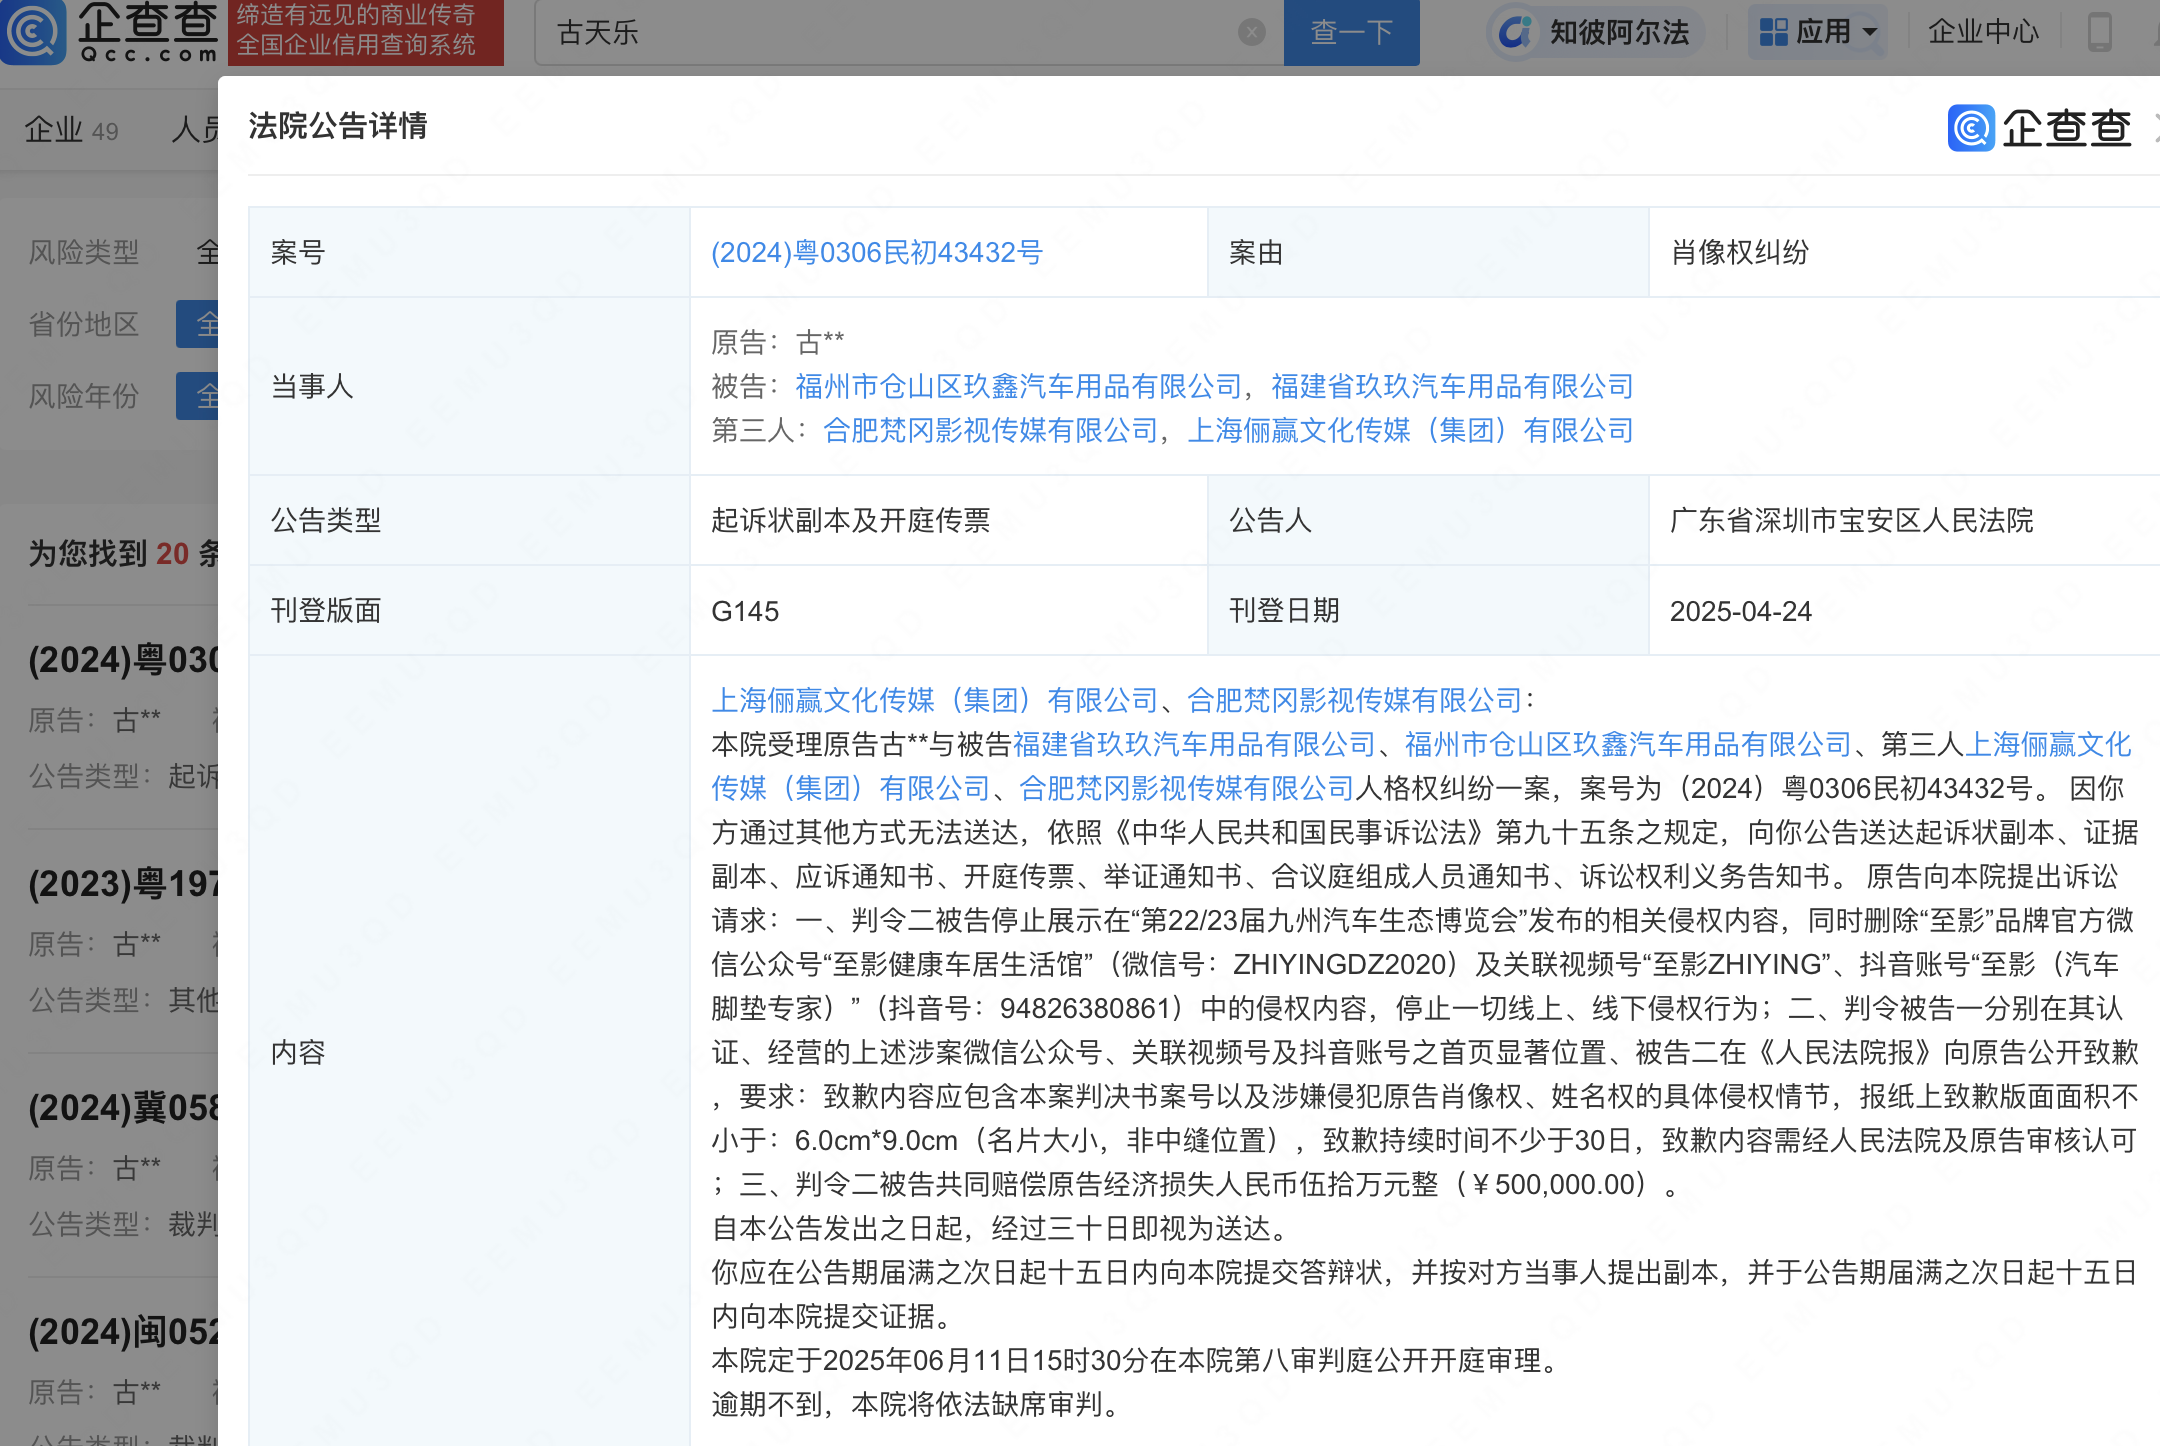Viewport: 2160px width, 1446px height.
Task: Open the 知彼阿尔法 assistant
Action: (1597, 33)
